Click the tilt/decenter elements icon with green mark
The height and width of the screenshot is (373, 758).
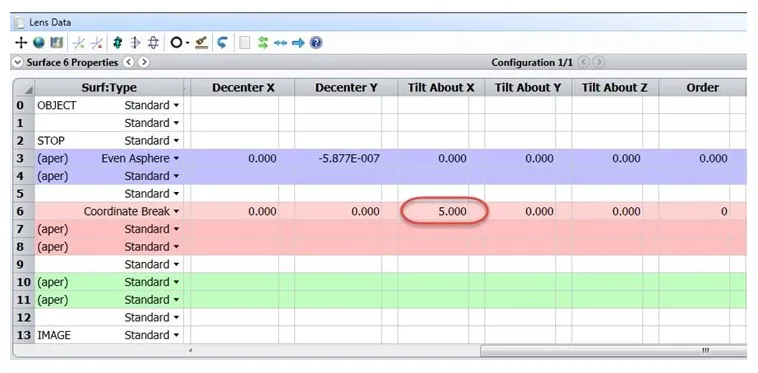(x=78, y=43)
